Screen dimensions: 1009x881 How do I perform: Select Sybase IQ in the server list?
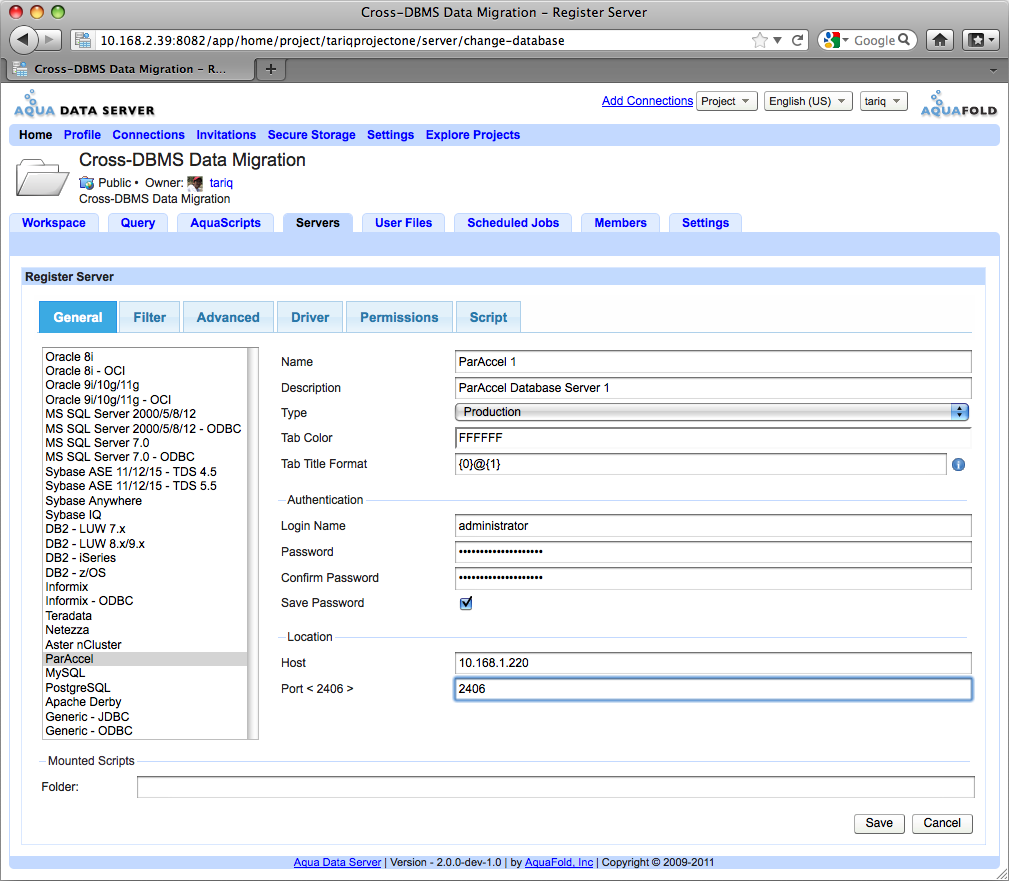click(145, 515)
